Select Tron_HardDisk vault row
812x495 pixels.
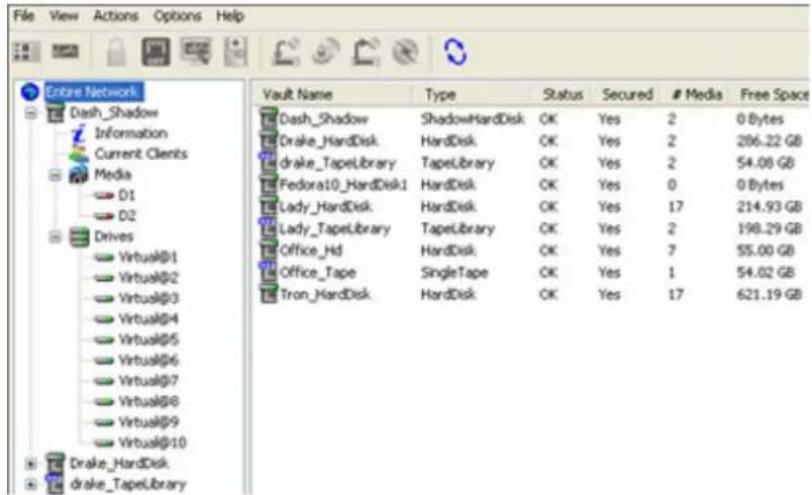pyautogui.click(x=532, y=295)
